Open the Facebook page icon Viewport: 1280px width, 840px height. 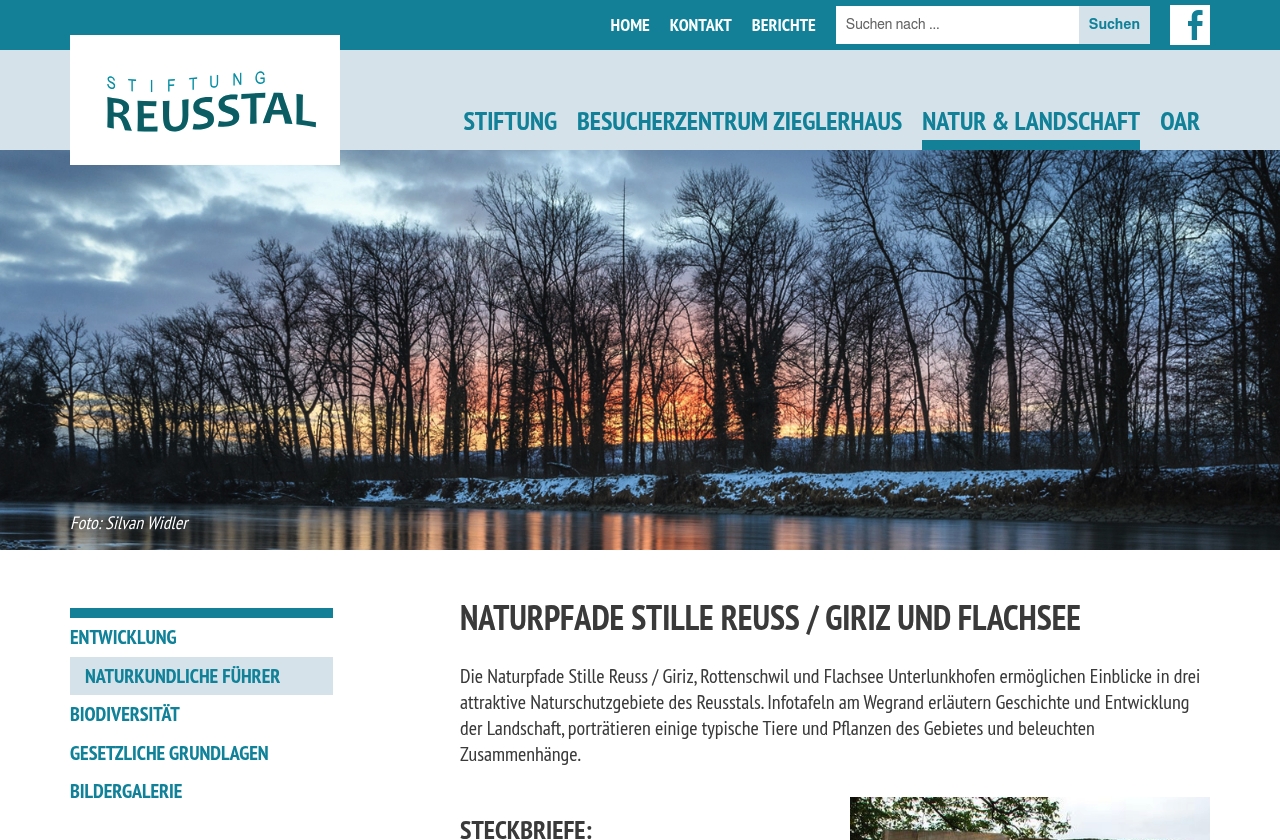coord(1189,25)
